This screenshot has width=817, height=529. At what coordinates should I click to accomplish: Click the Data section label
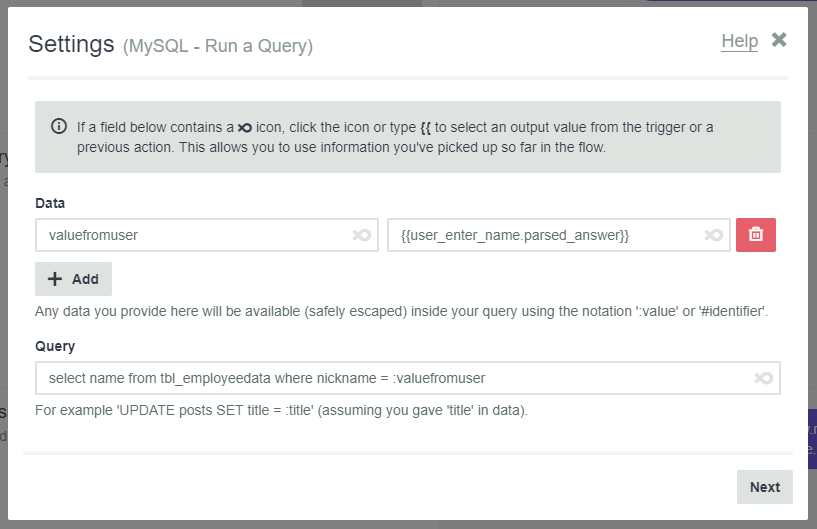[x=50, y=203]
